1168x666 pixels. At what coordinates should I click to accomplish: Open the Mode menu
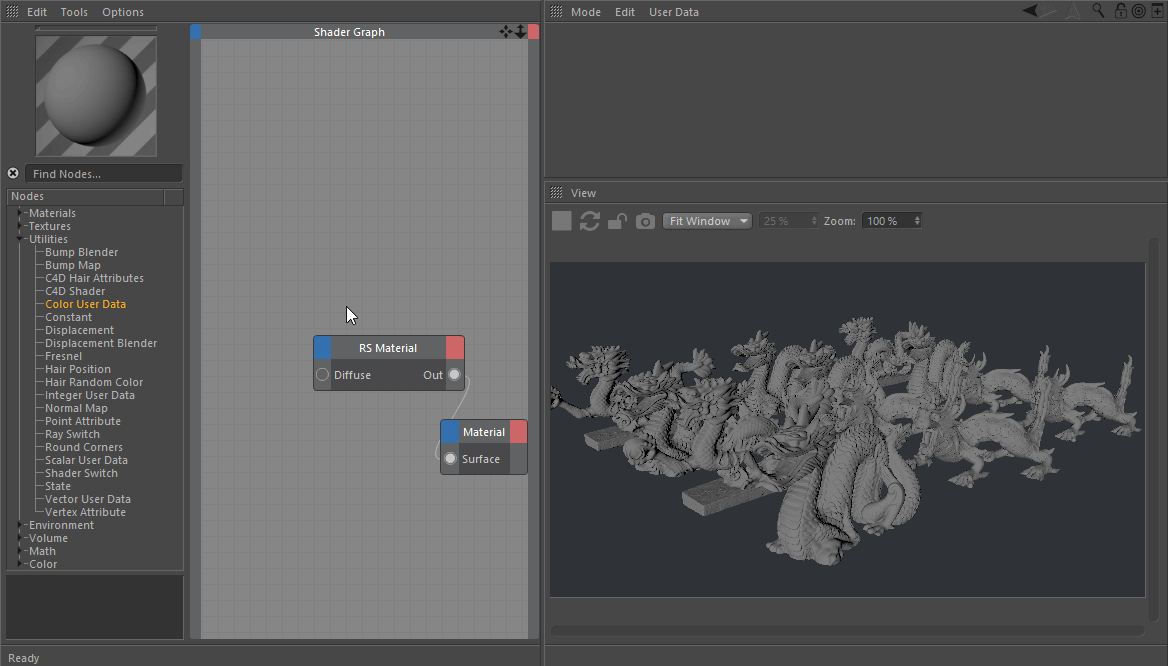tap(585, 12)
